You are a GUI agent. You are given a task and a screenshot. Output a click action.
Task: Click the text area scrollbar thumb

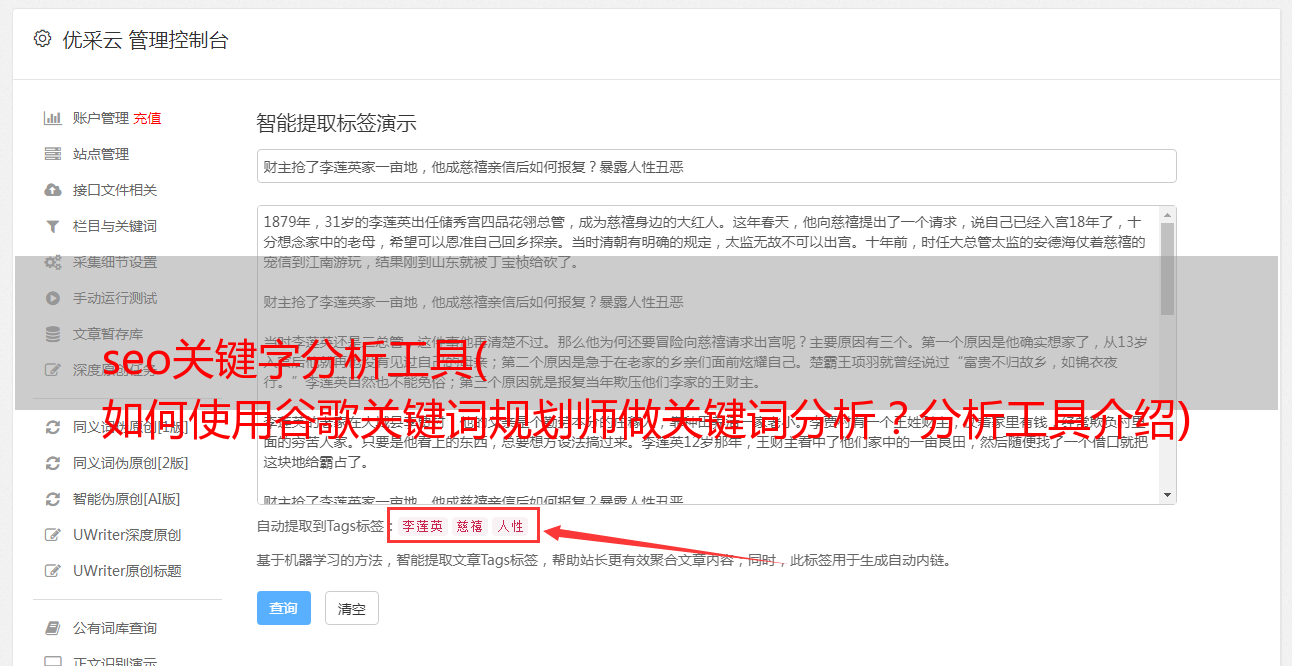tap(1167, 269)
